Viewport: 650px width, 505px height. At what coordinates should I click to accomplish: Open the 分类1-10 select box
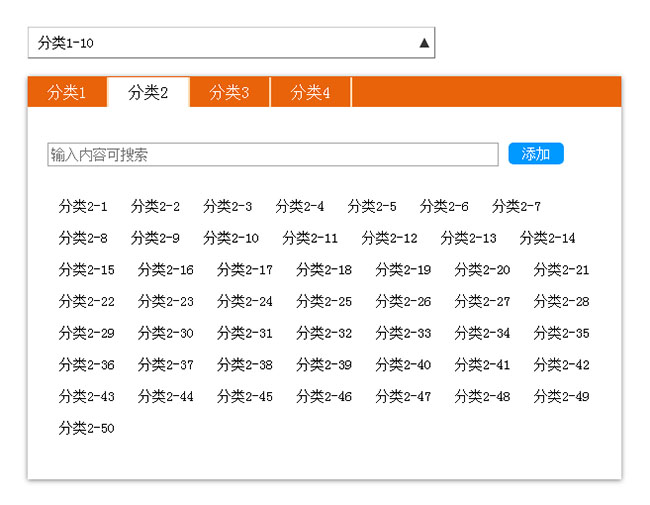(x=230, y=43)
